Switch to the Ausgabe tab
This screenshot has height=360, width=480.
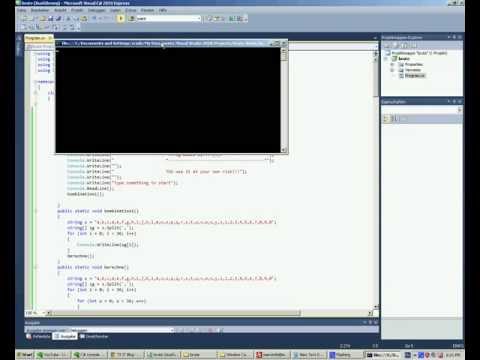pyautogui.click(x=65, y=337)
